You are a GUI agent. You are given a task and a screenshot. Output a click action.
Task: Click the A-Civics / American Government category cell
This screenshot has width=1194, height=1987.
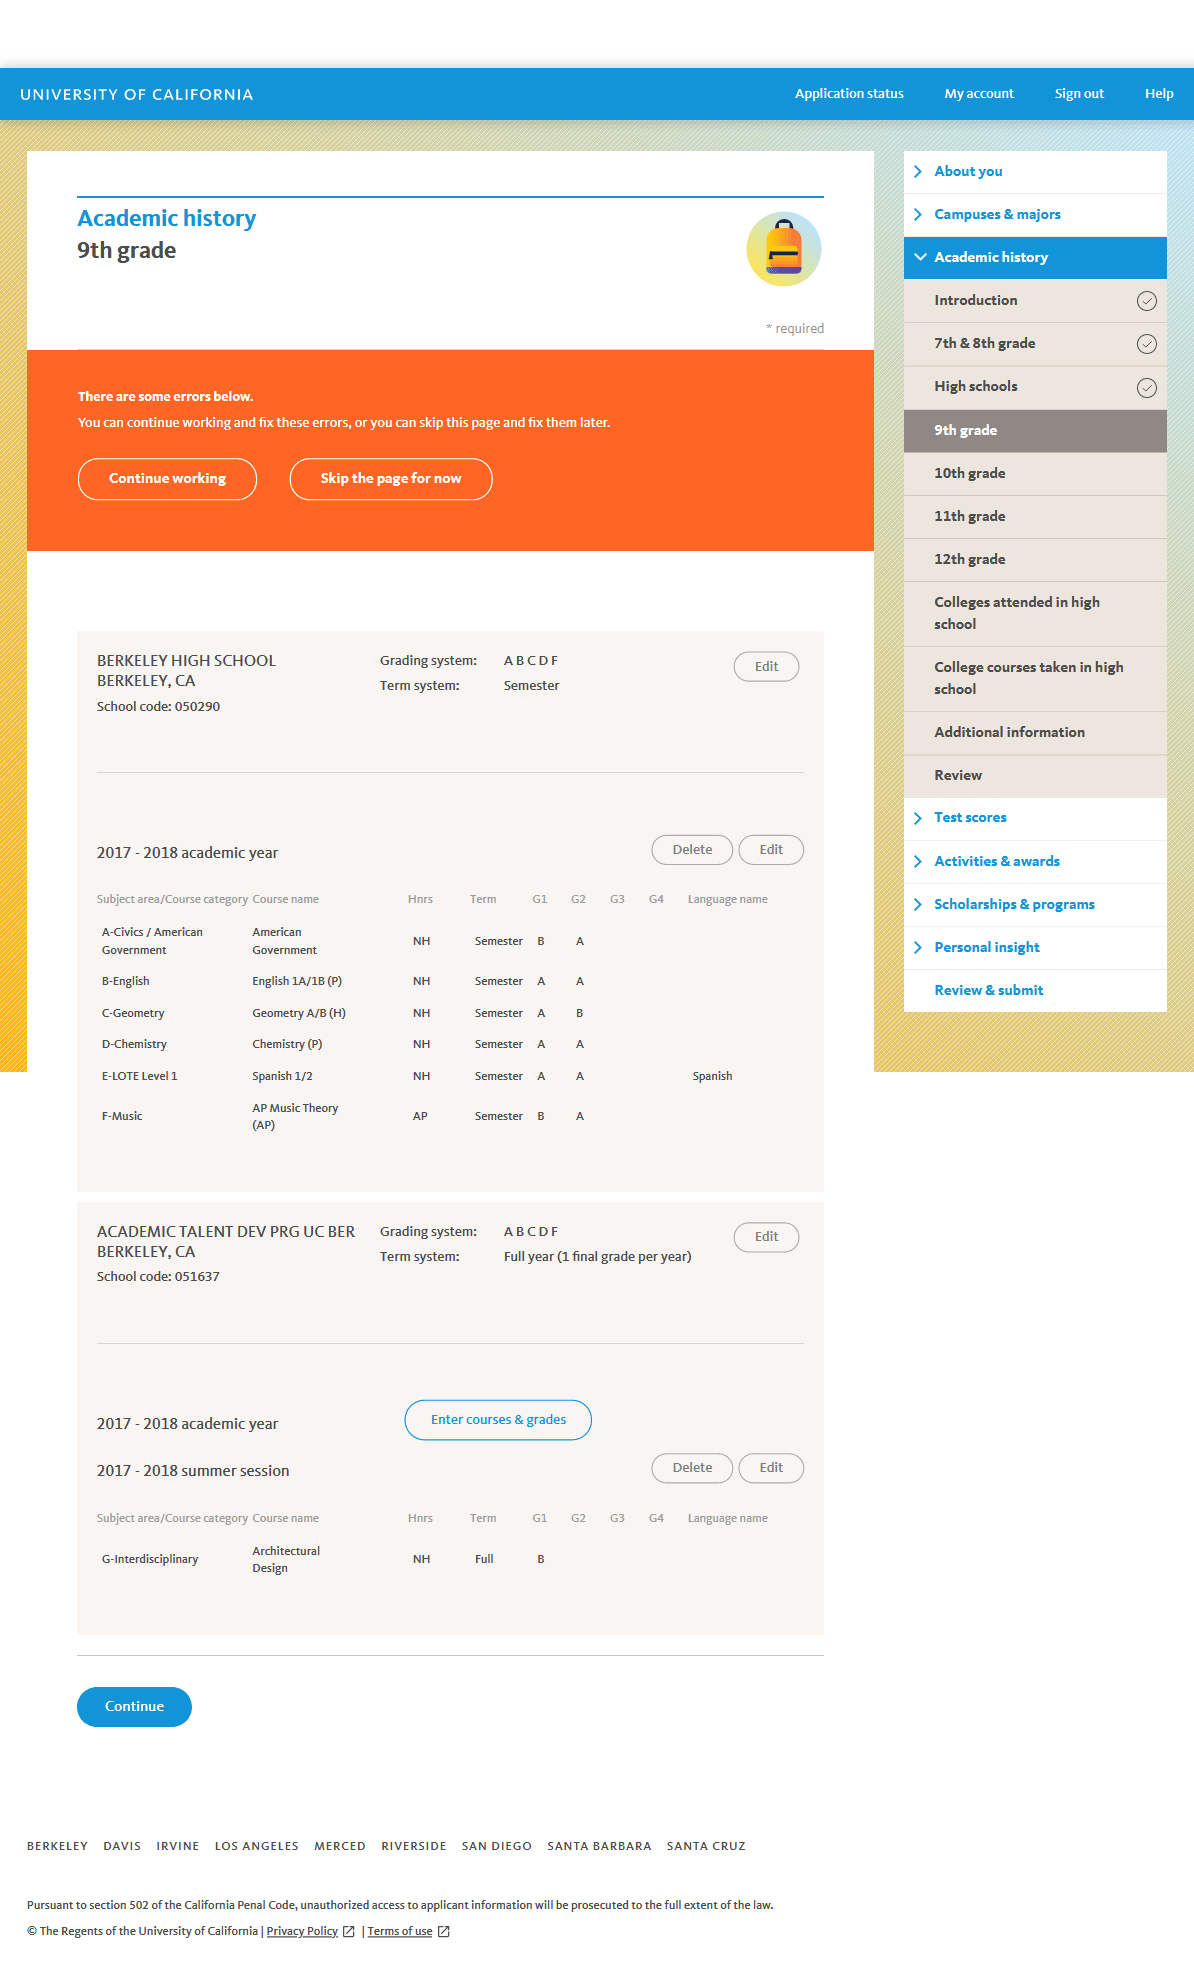(x=152, y=942)
